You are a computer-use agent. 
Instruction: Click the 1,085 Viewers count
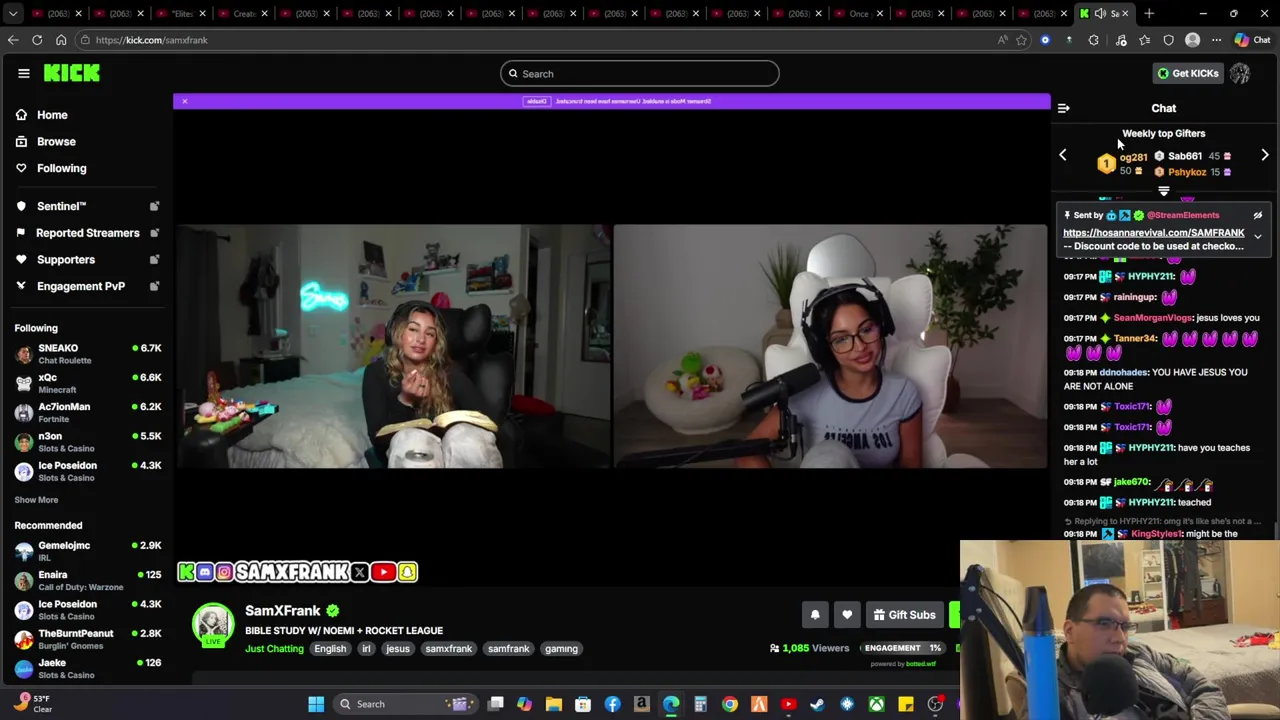810,648
